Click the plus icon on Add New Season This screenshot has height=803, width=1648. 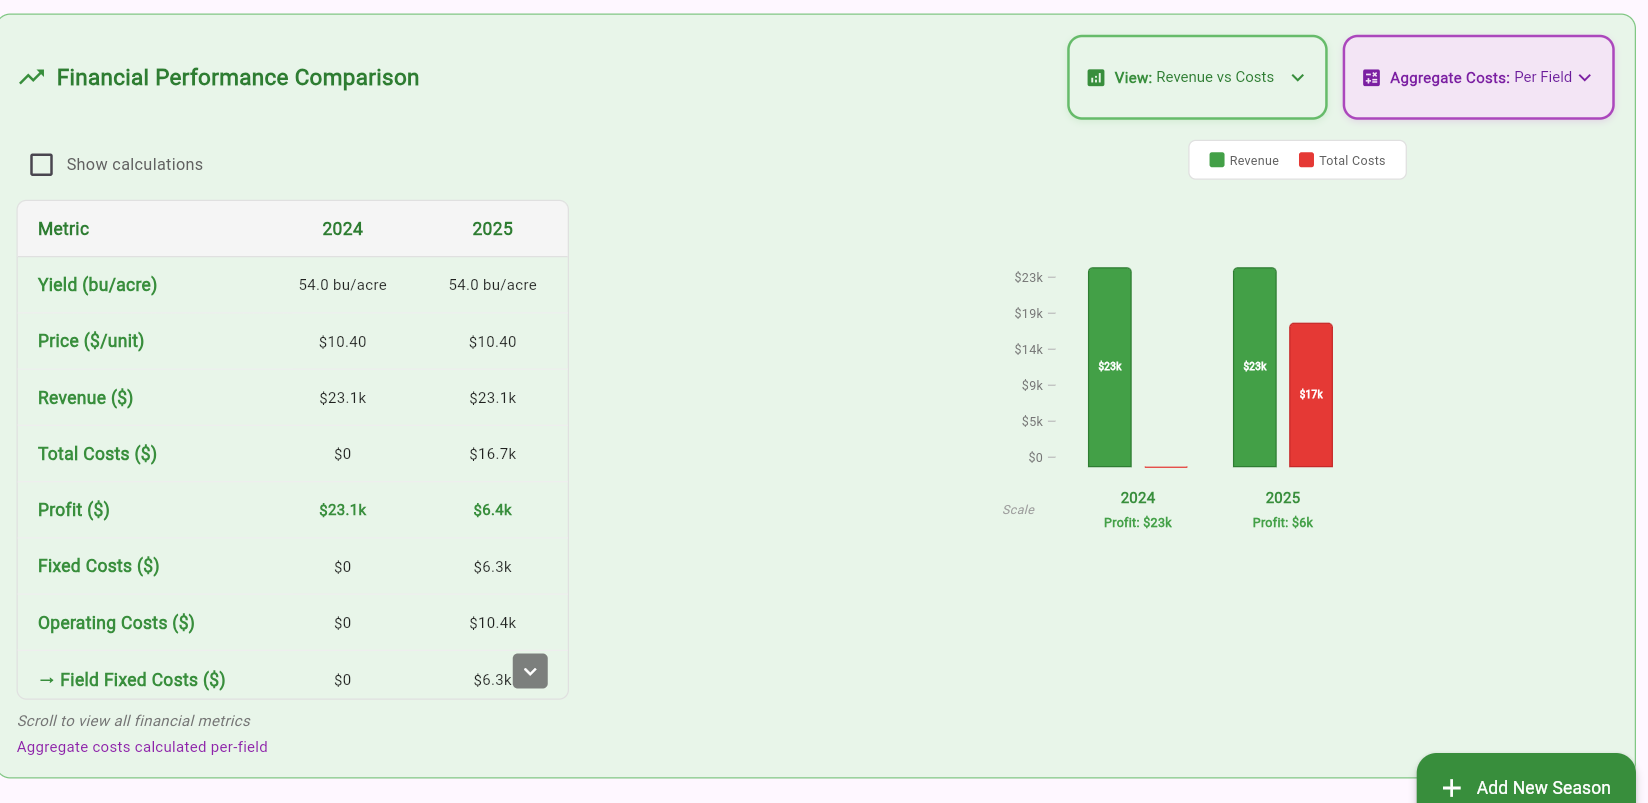point(1452,788)
